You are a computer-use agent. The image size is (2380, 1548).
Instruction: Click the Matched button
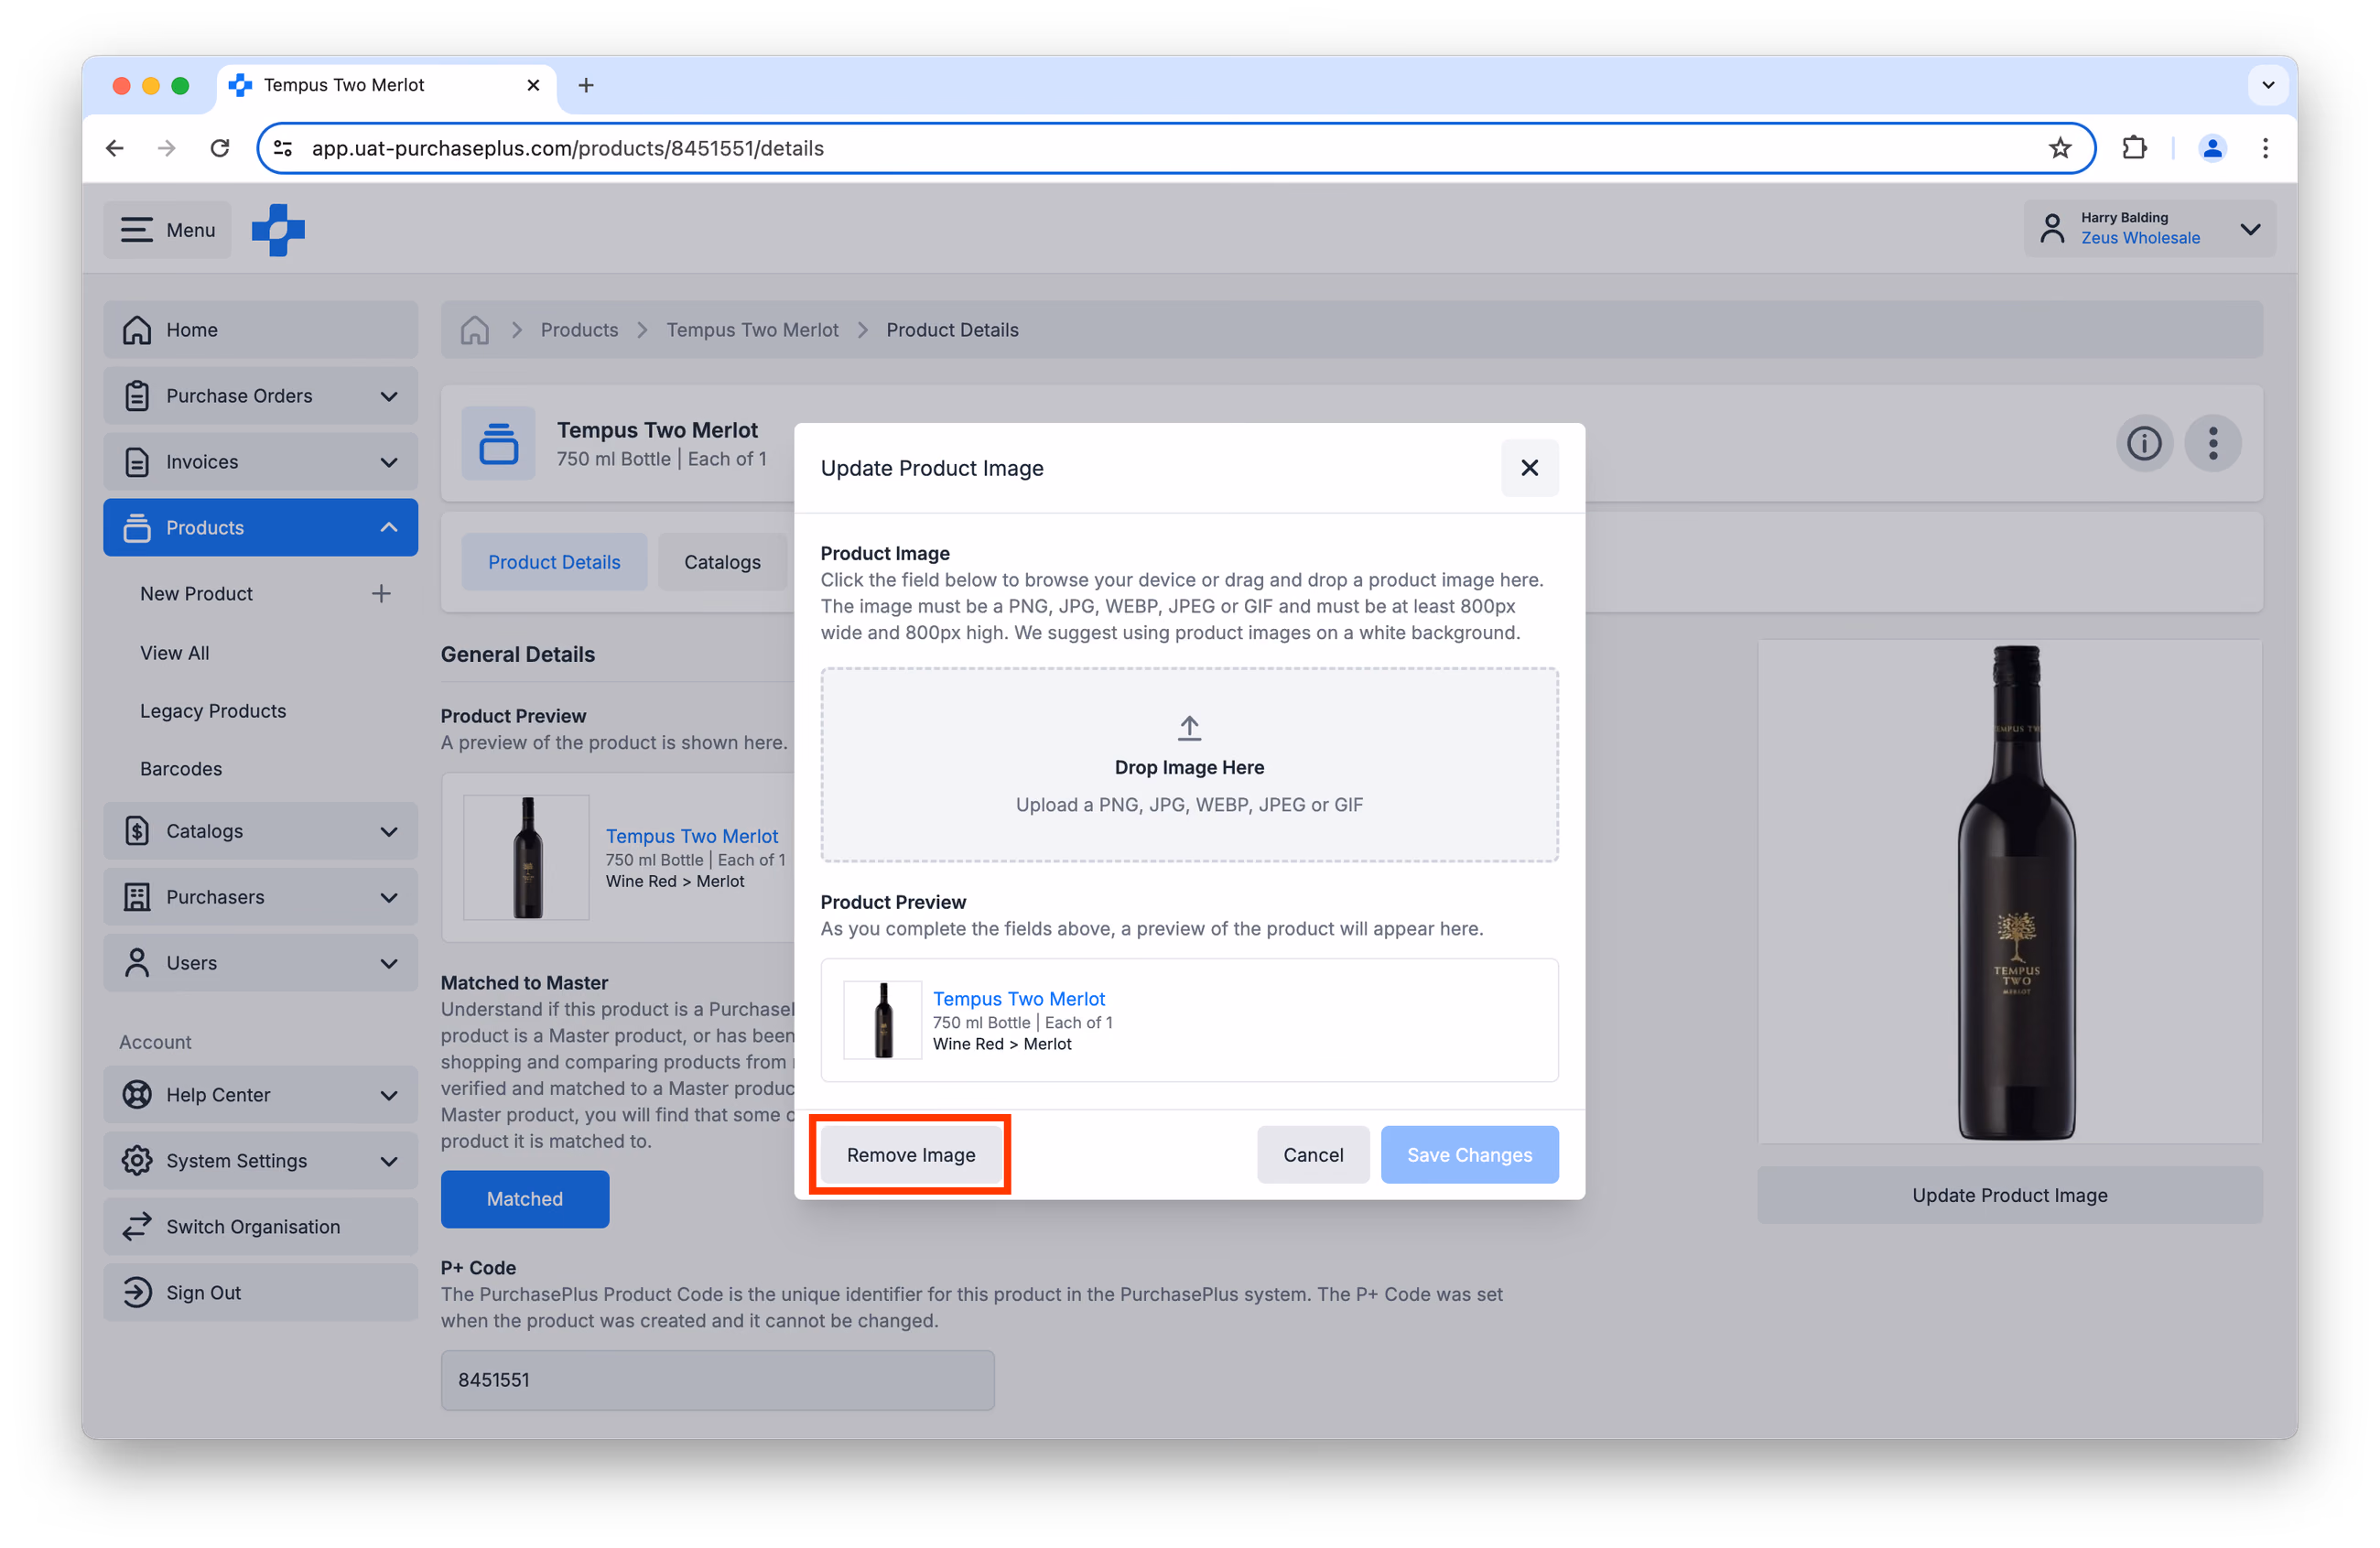click(524, 1200)
